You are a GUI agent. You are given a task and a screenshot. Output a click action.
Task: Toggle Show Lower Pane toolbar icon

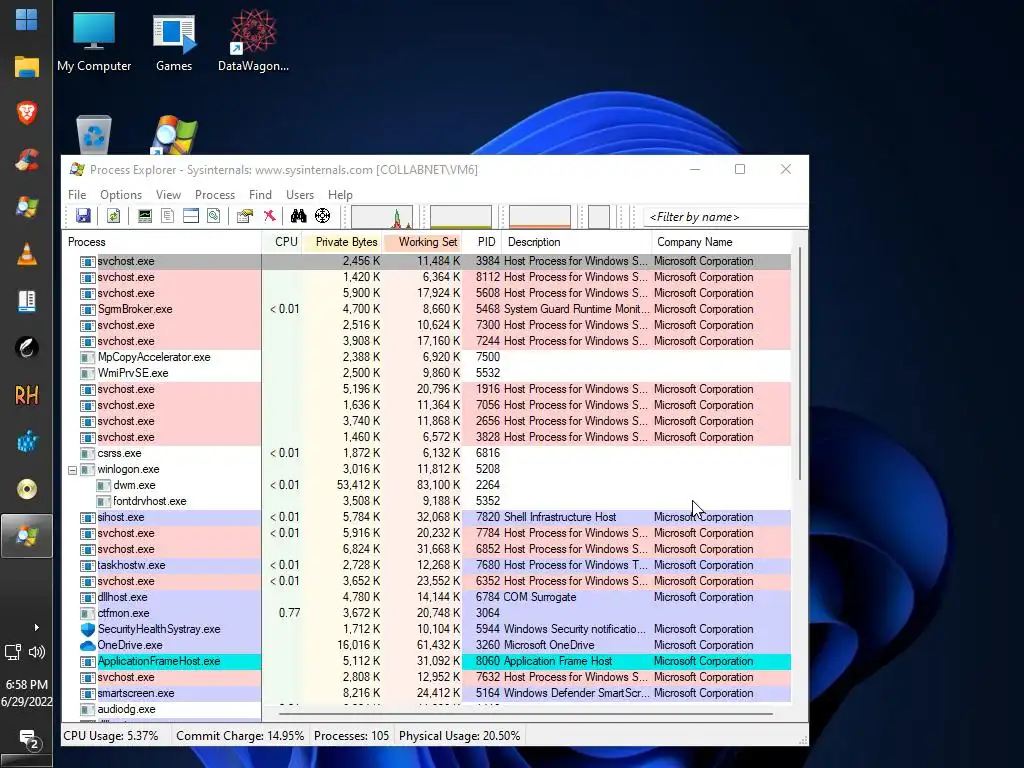[x=191, y=216]
